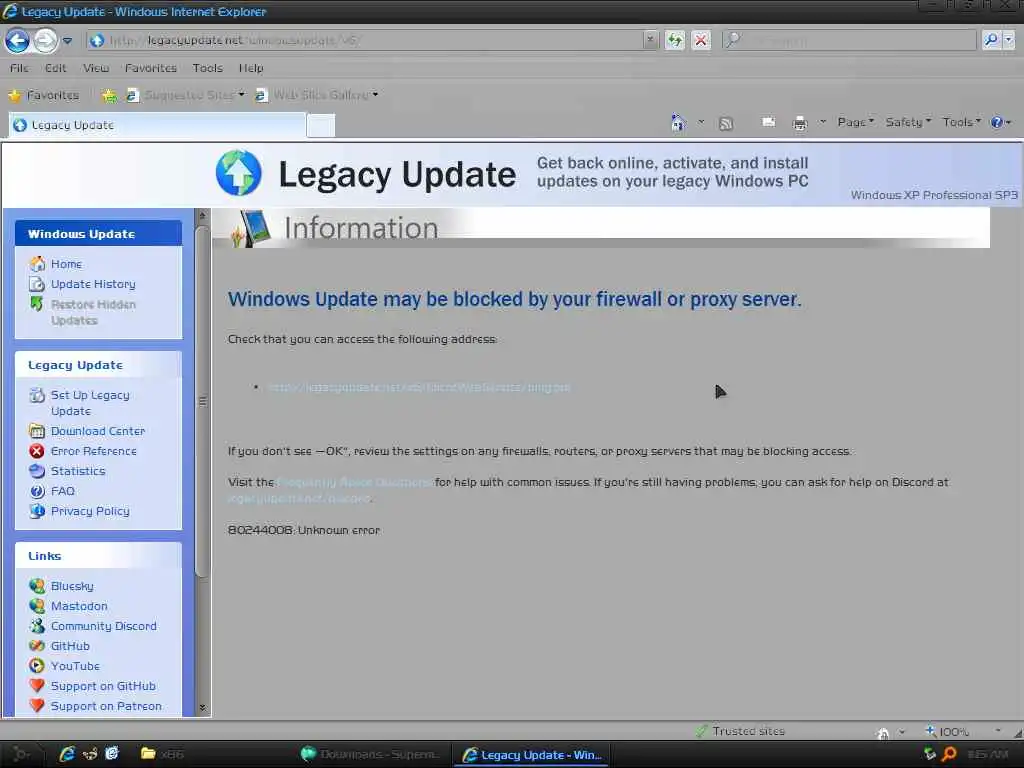
Task: Launch Internet Explorer from quick launch
Action: [x=67, y=754]
